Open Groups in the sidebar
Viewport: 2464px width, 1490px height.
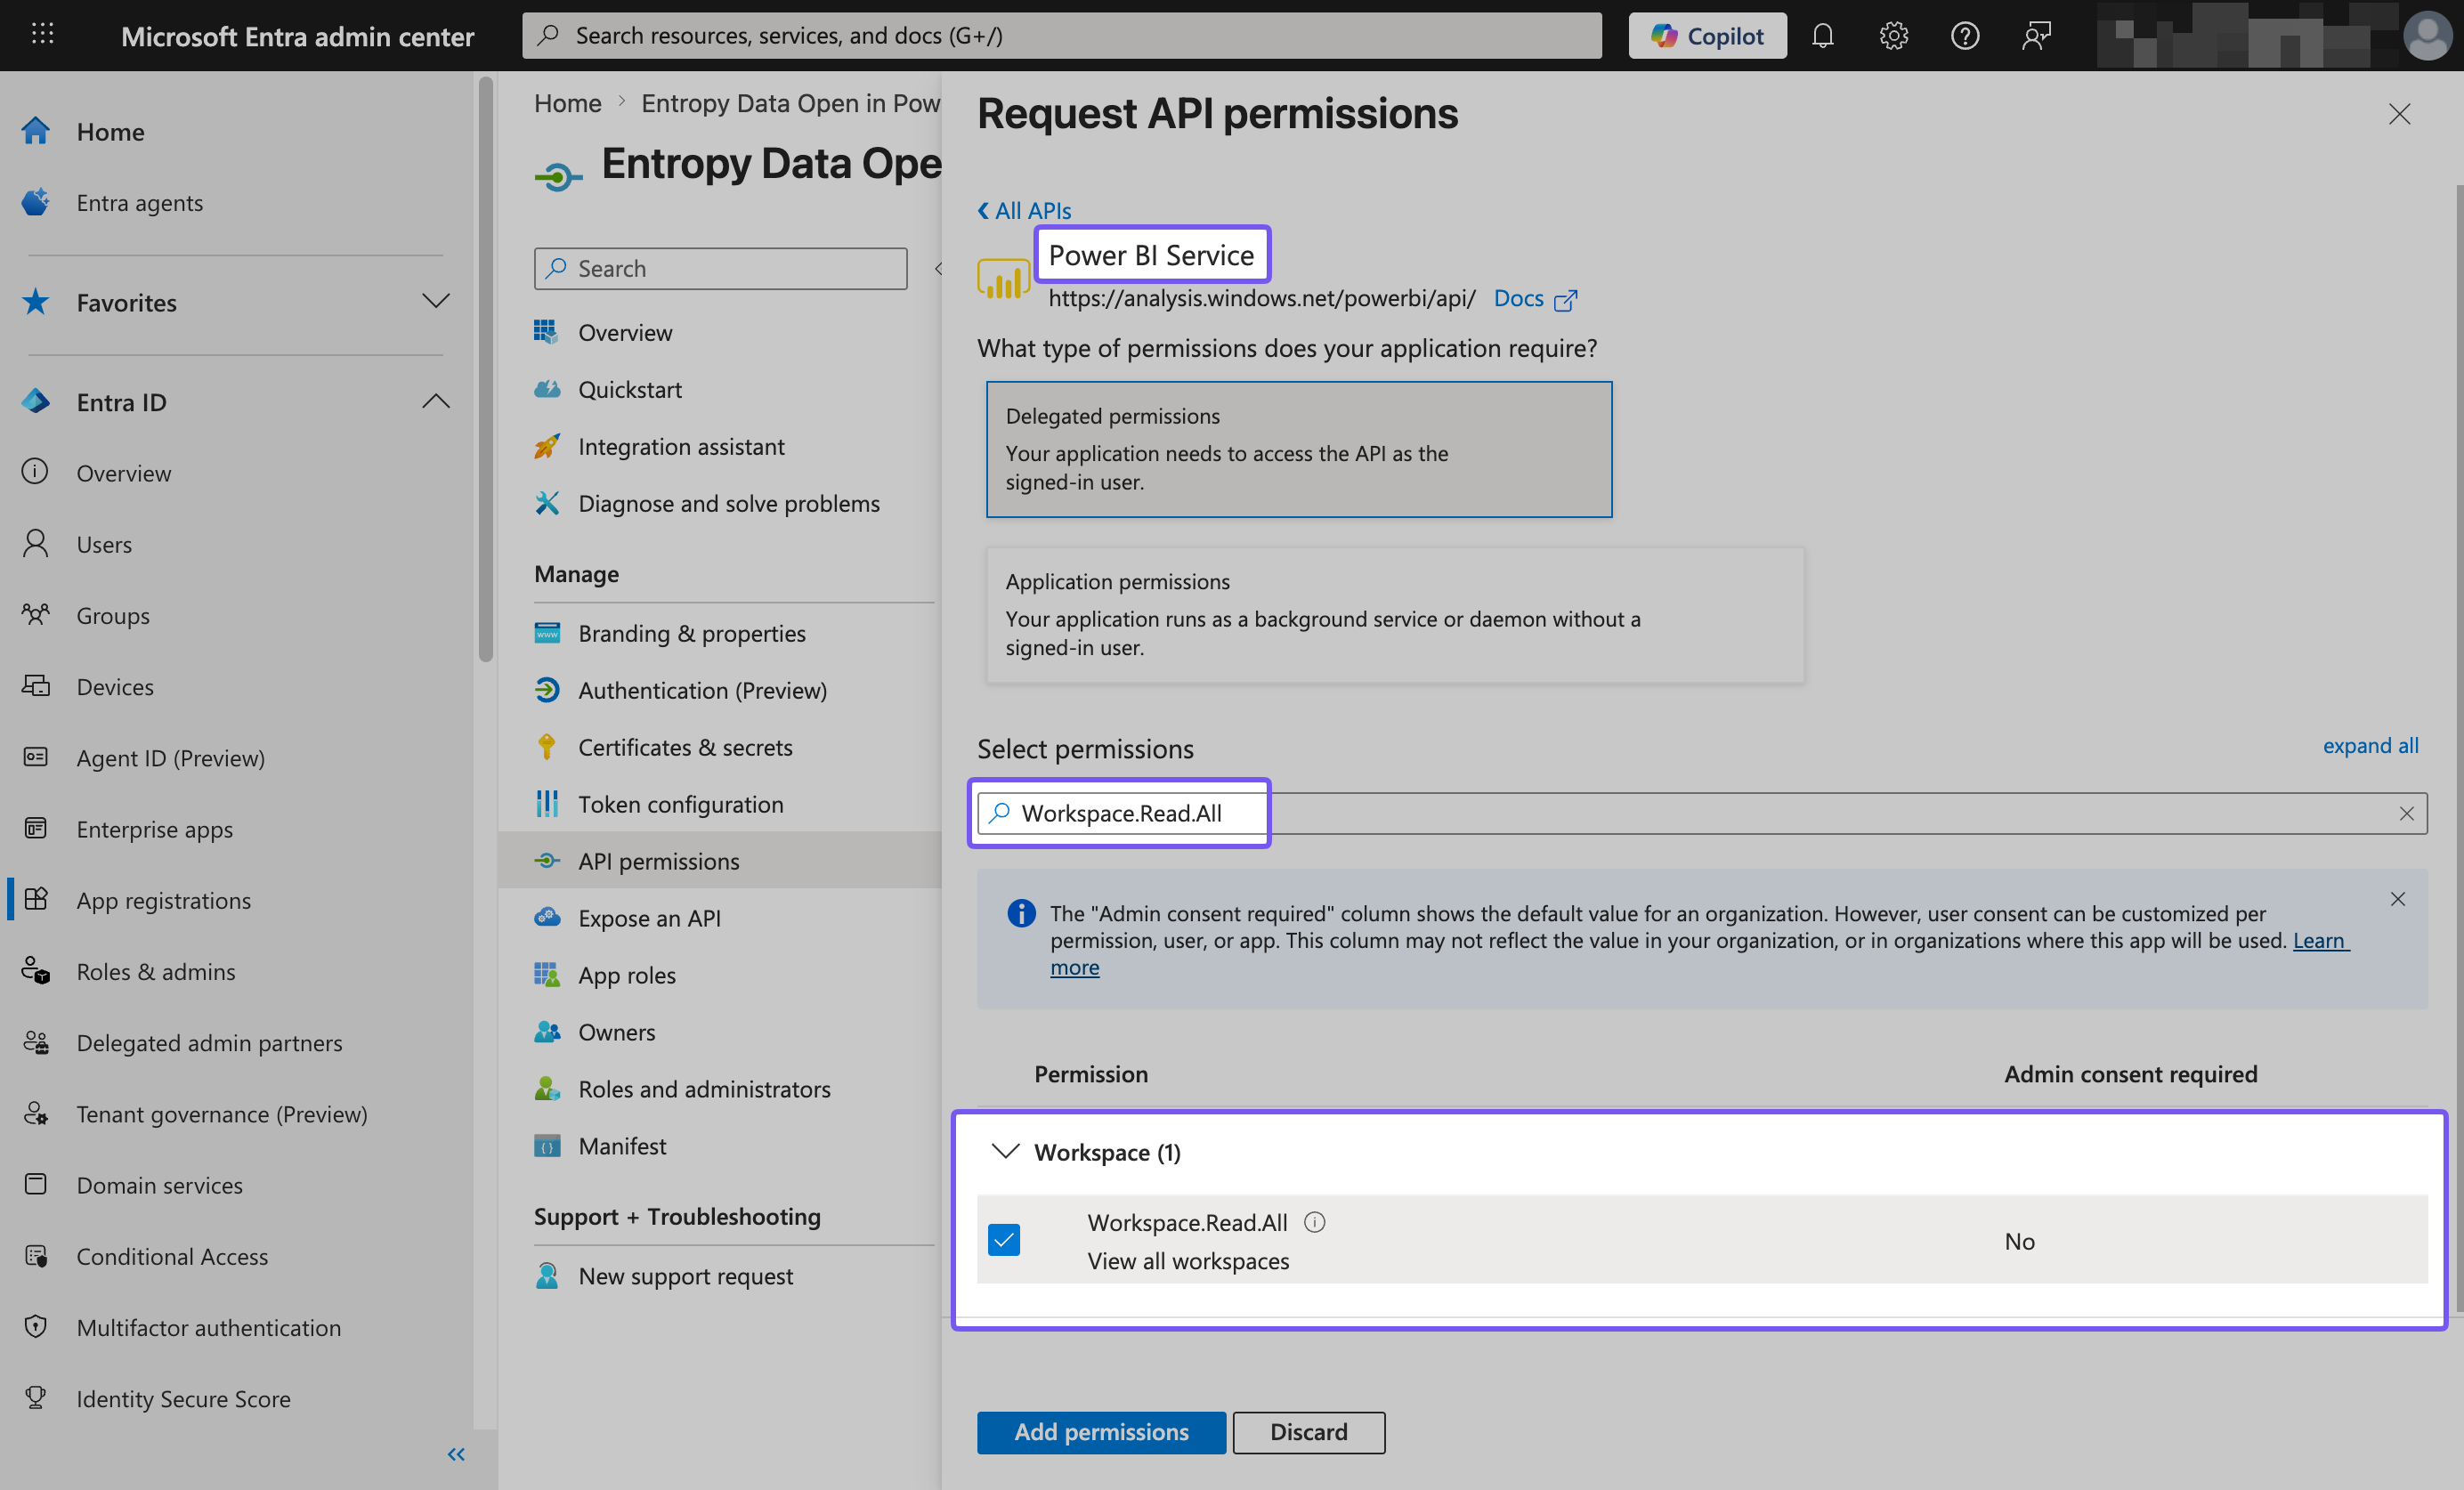click(x=113, y=615)
